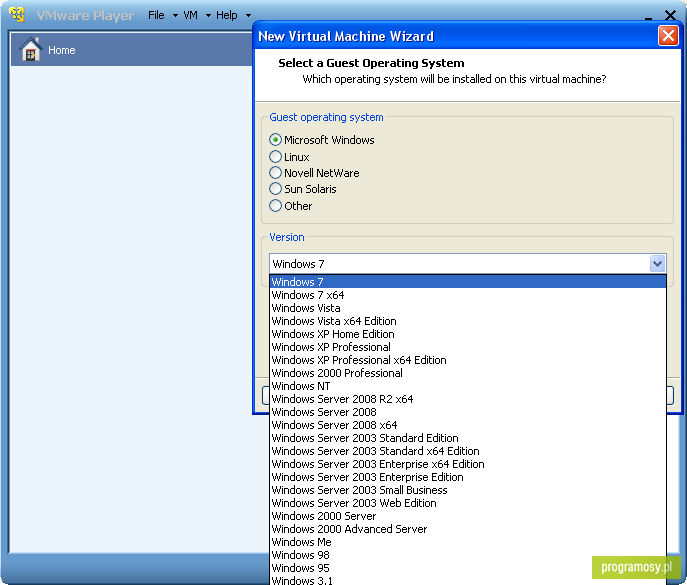This screenshot has height=585, width=687.
Task: Choose Novell NetWare as guest OS
Action: click(275, 173)
